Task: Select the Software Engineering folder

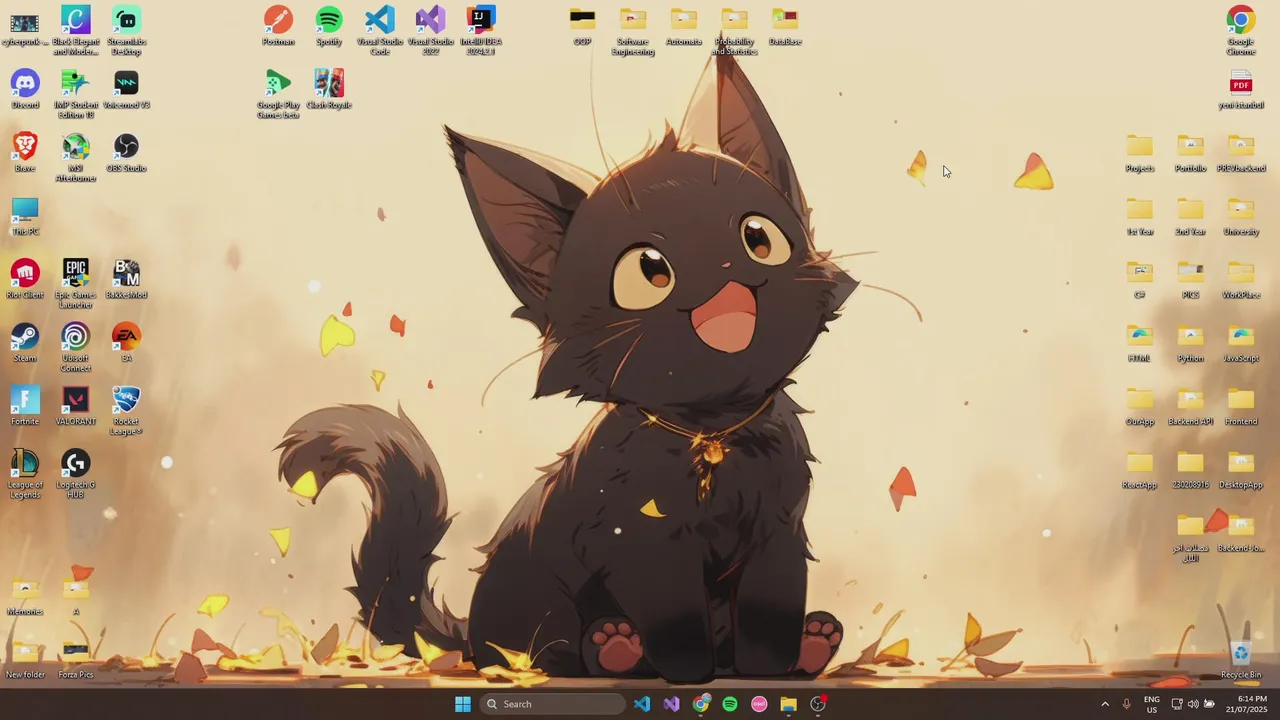Action: point(633,30)
